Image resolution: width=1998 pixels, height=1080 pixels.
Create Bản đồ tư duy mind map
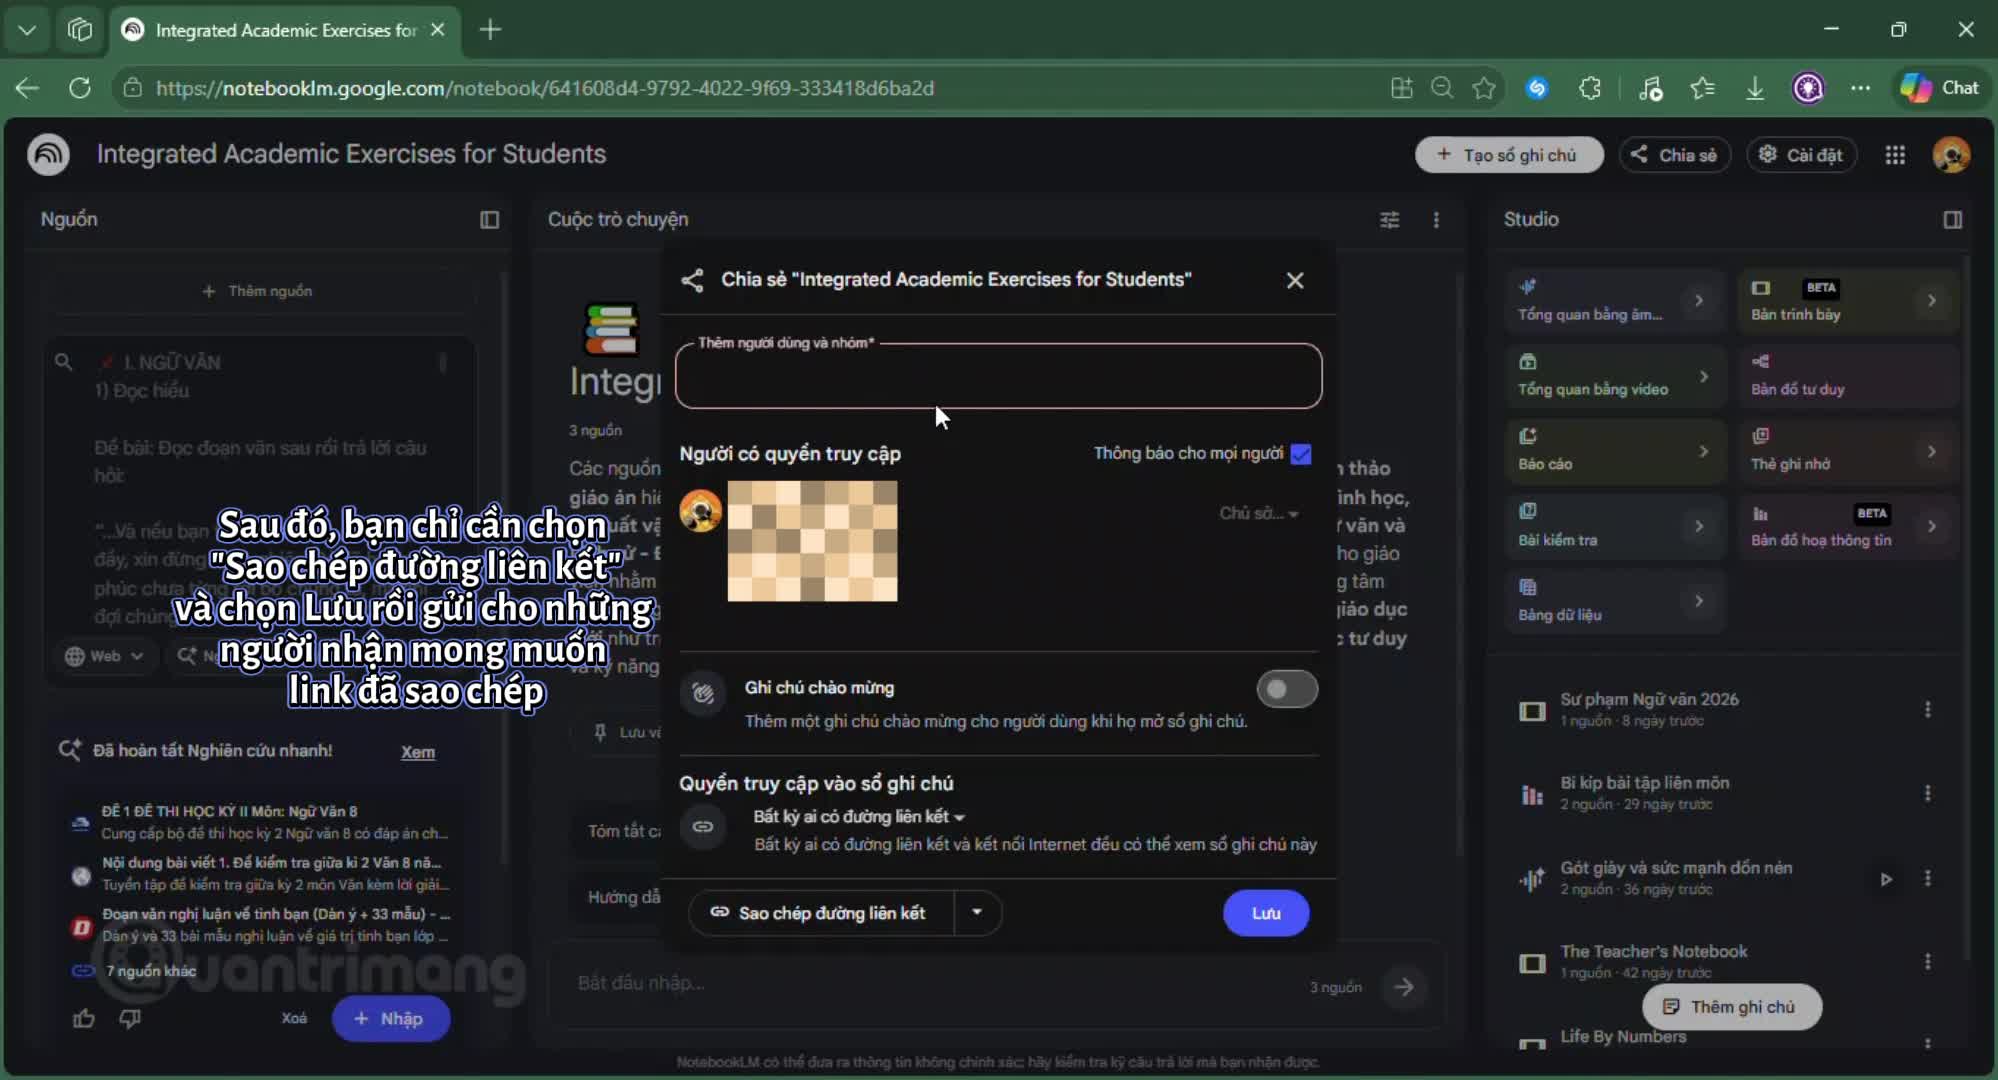pyautogui.click(x=1848, y=376)
